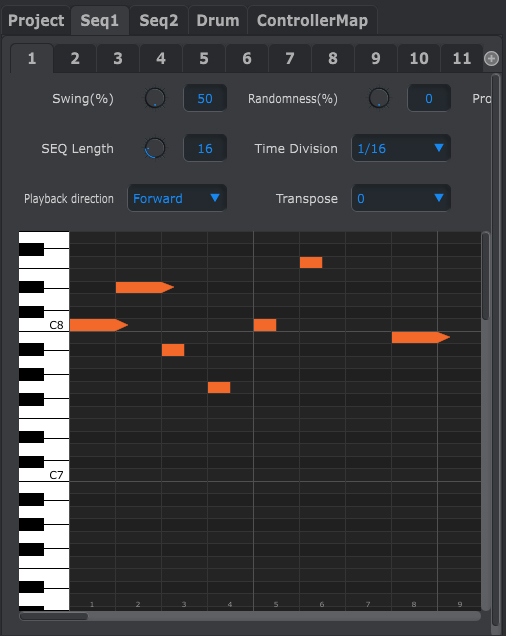Open the Seq1 tab
506x636 pixels.
coord(100,20)
